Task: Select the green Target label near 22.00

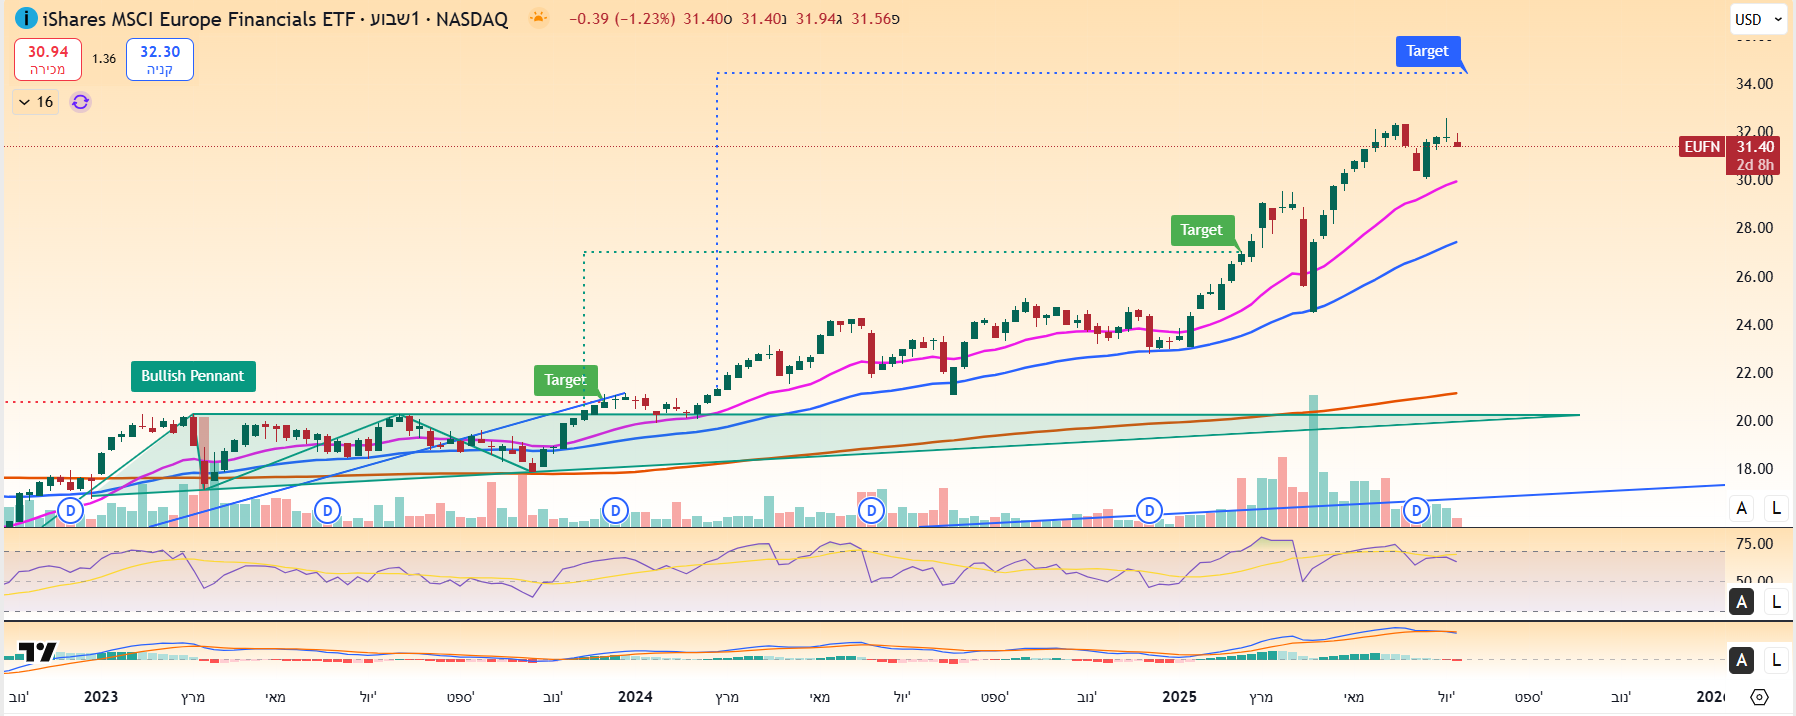Action: pyautogui.click(x=565, y=380)
